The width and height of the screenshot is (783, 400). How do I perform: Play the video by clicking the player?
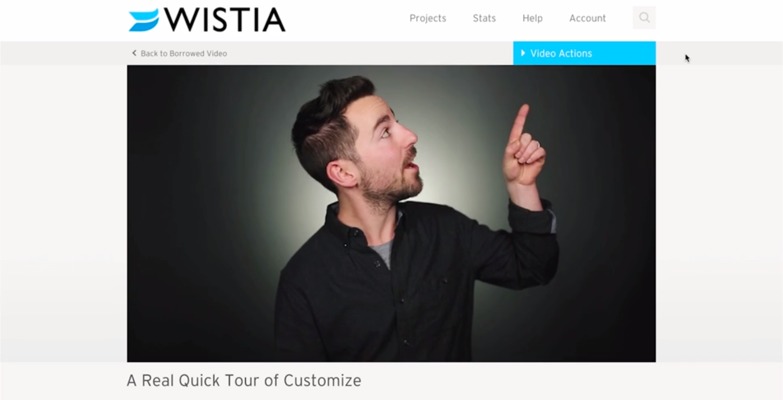pyautogui.click(x=392, y=213)
